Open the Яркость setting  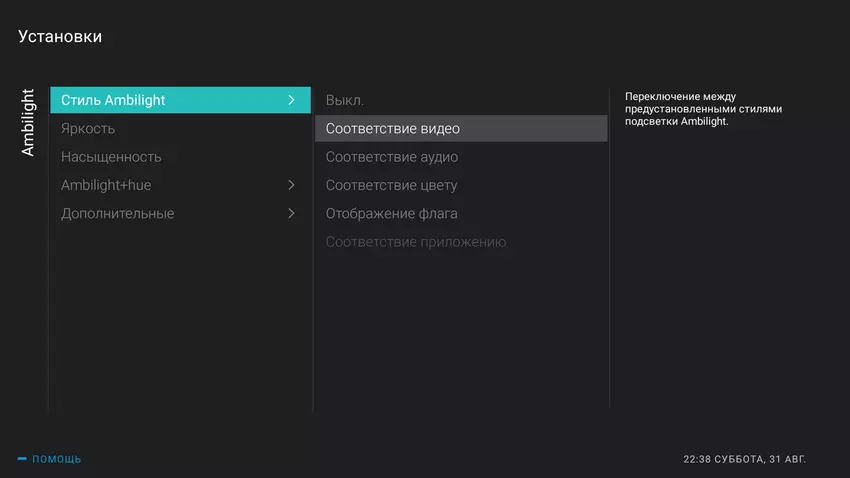[88, 129]
